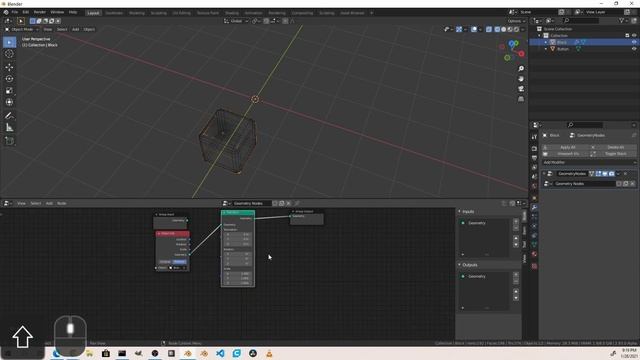
Task: Toggle Collection exclude checkbox in outliner
Action: [x=627, y=36]
